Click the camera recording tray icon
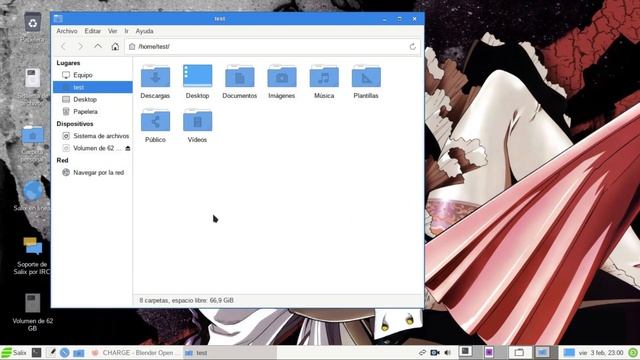The width and height of the screenshot is (640, 360). click(x=435, y=353)
